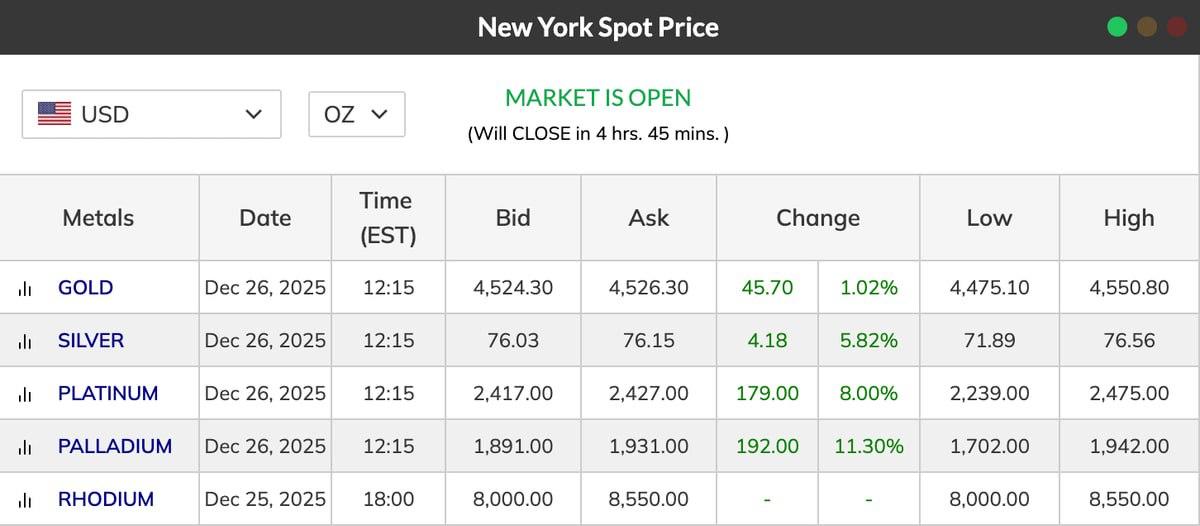Open the chart icon beside PALLADIUM
The image size is (1200, 526).
click(x=25, y=447)
